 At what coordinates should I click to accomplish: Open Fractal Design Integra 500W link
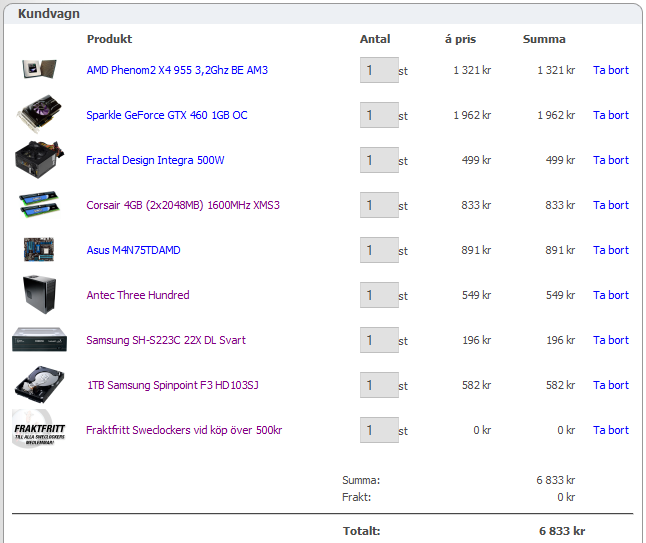pyautogui.click(x=155, y=160)
